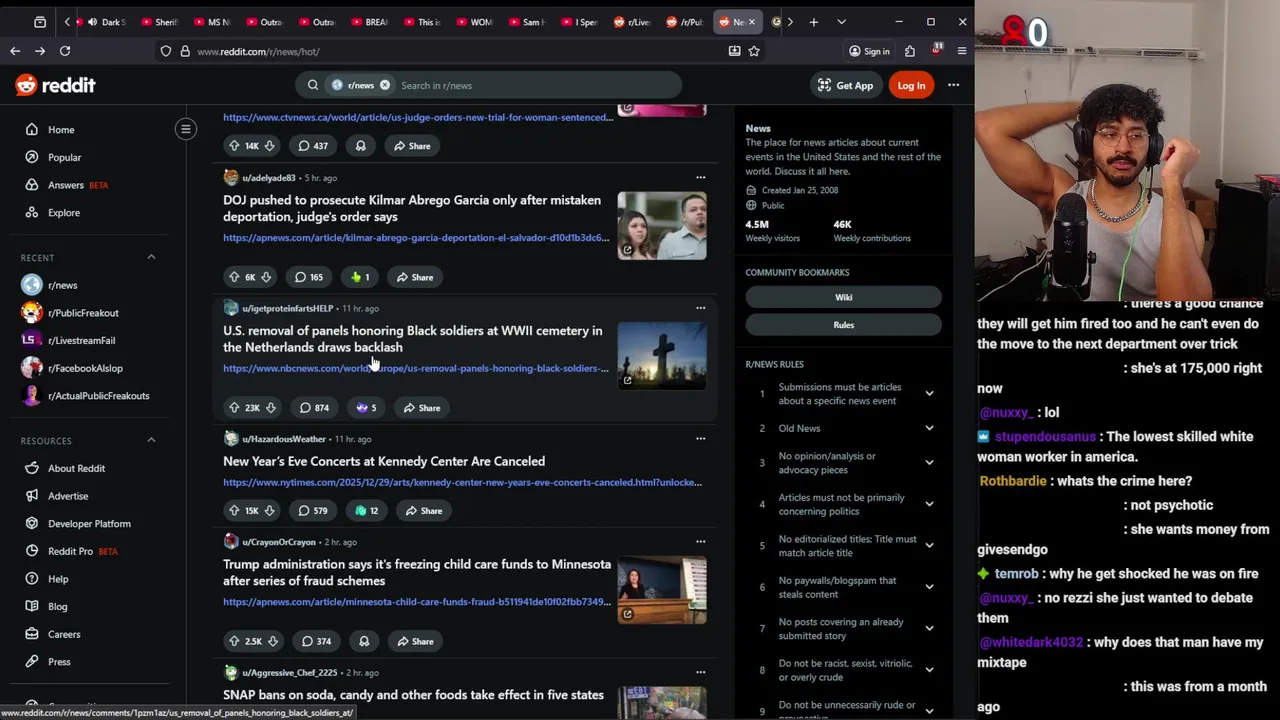Image resolution: width=1280 pixels, height=720 pixels.
Task: Open the Kennedy Center concerts post title
Action: coord(384,461)
